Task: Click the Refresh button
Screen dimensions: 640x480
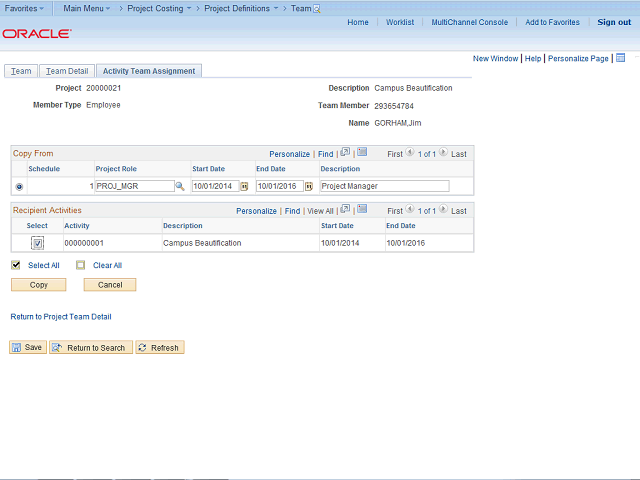Action: coord(160,347)
